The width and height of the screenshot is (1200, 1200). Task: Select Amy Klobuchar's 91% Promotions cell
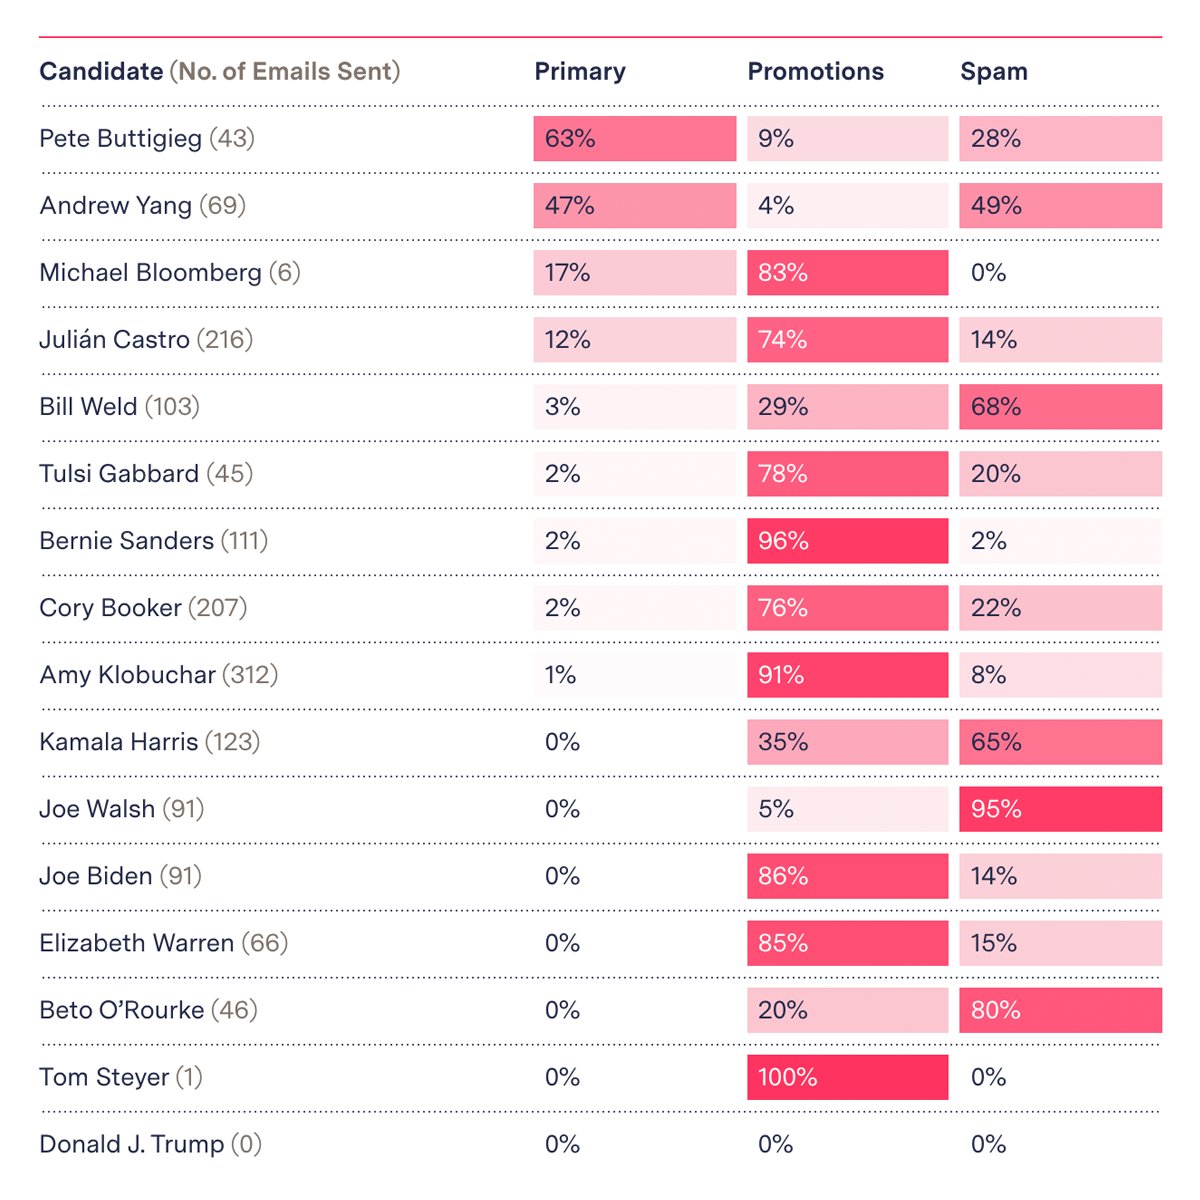(x=848, y=674)
